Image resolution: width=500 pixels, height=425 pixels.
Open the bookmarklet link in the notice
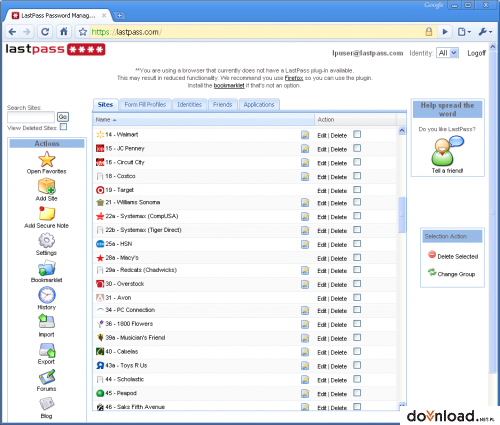(229, 86)
